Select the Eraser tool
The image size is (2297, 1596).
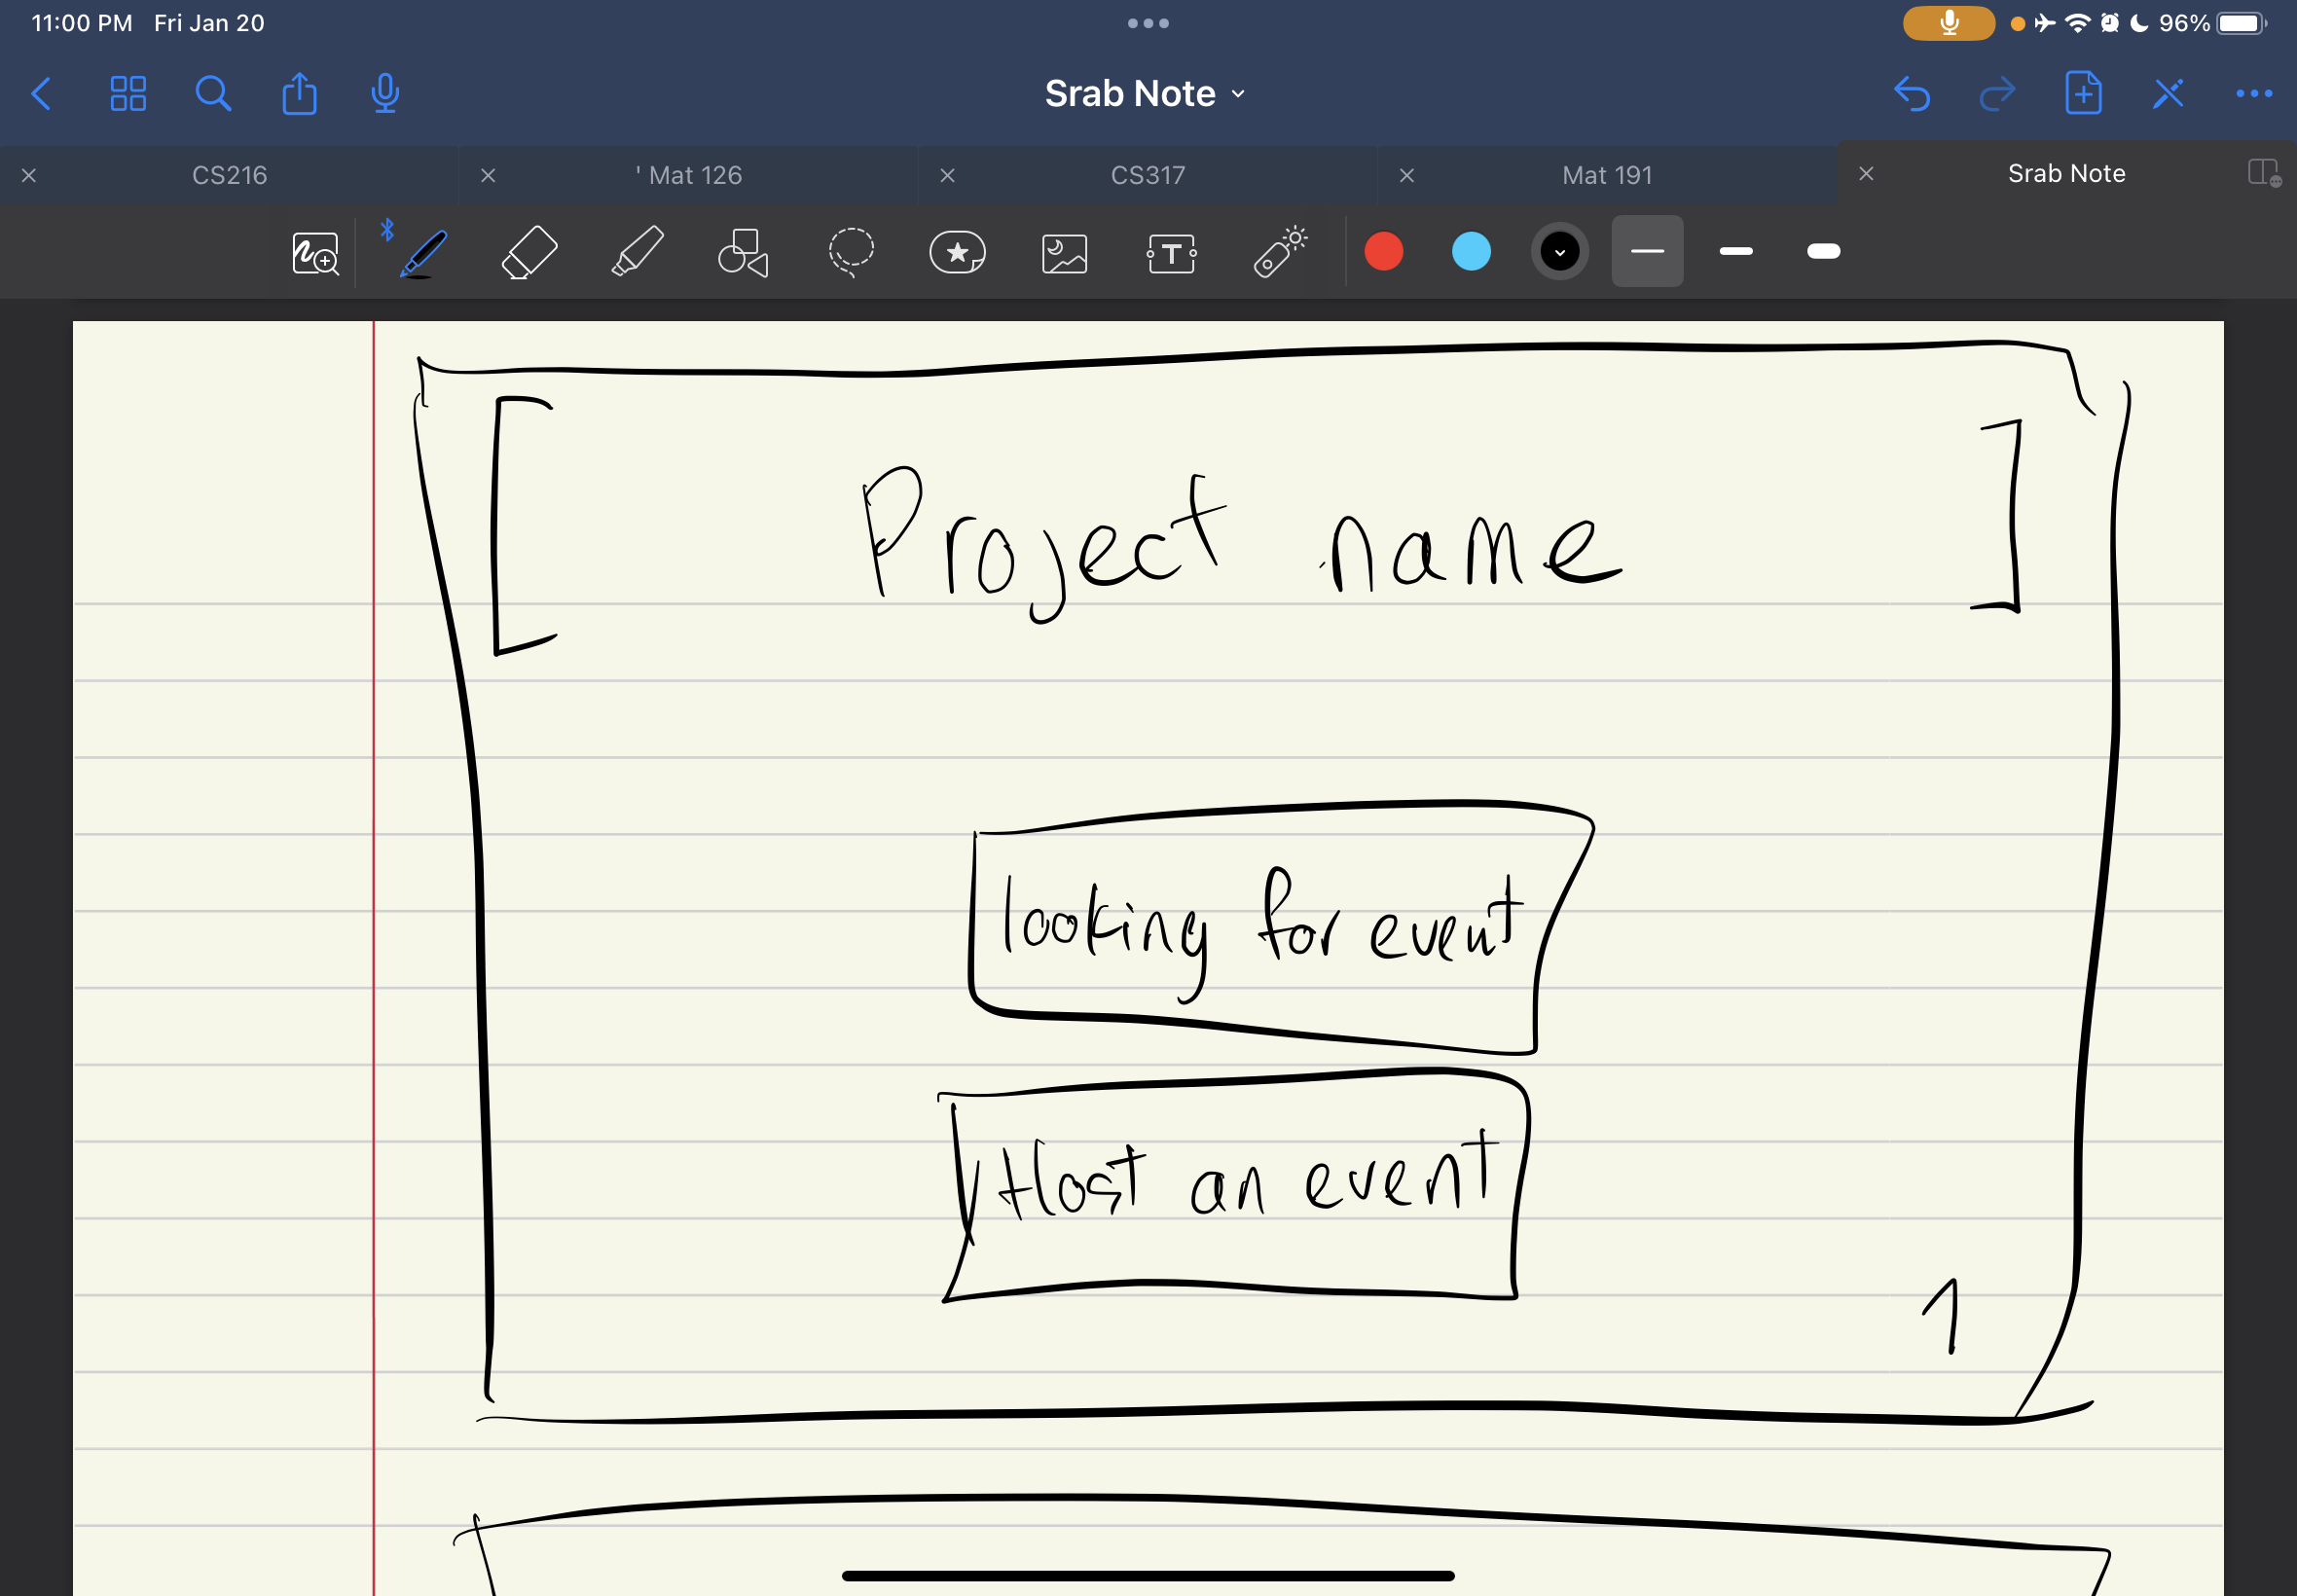[529, 252]
